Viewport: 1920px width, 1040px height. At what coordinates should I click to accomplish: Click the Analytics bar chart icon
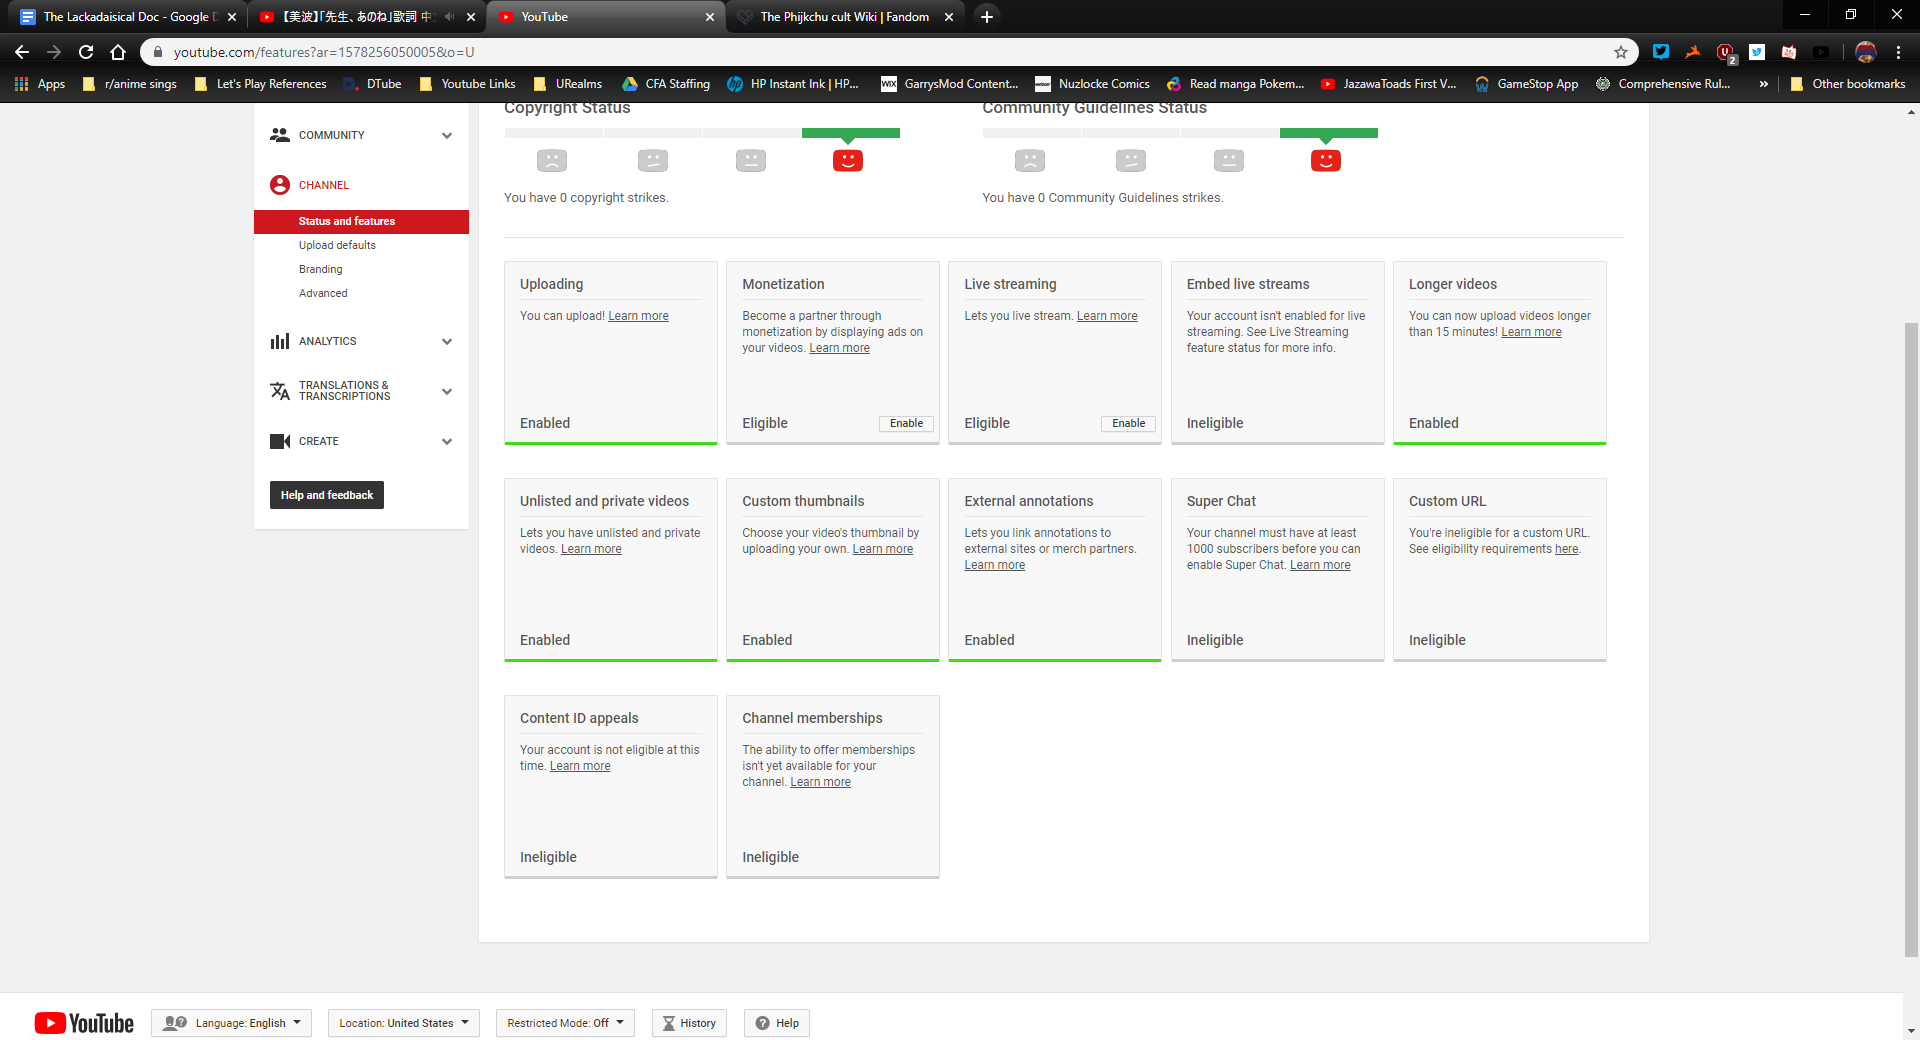pyautogui.click(x=280, y=341)
